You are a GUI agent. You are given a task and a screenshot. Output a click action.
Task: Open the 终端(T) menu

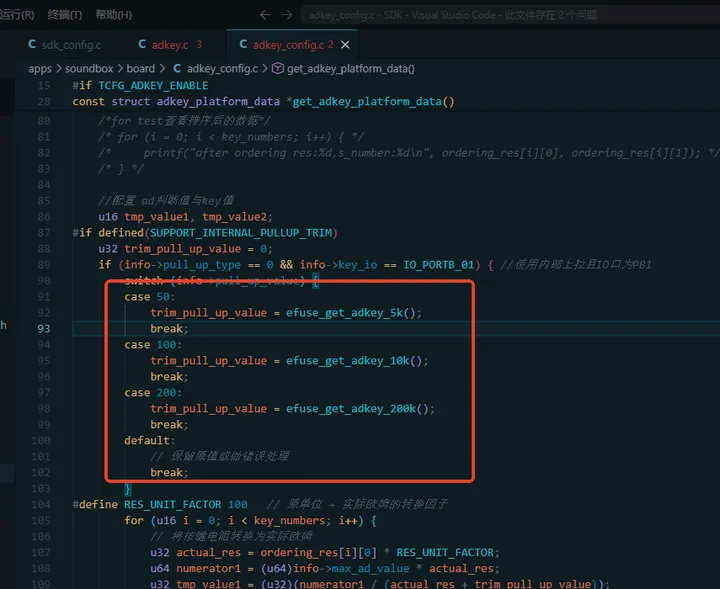65,15
